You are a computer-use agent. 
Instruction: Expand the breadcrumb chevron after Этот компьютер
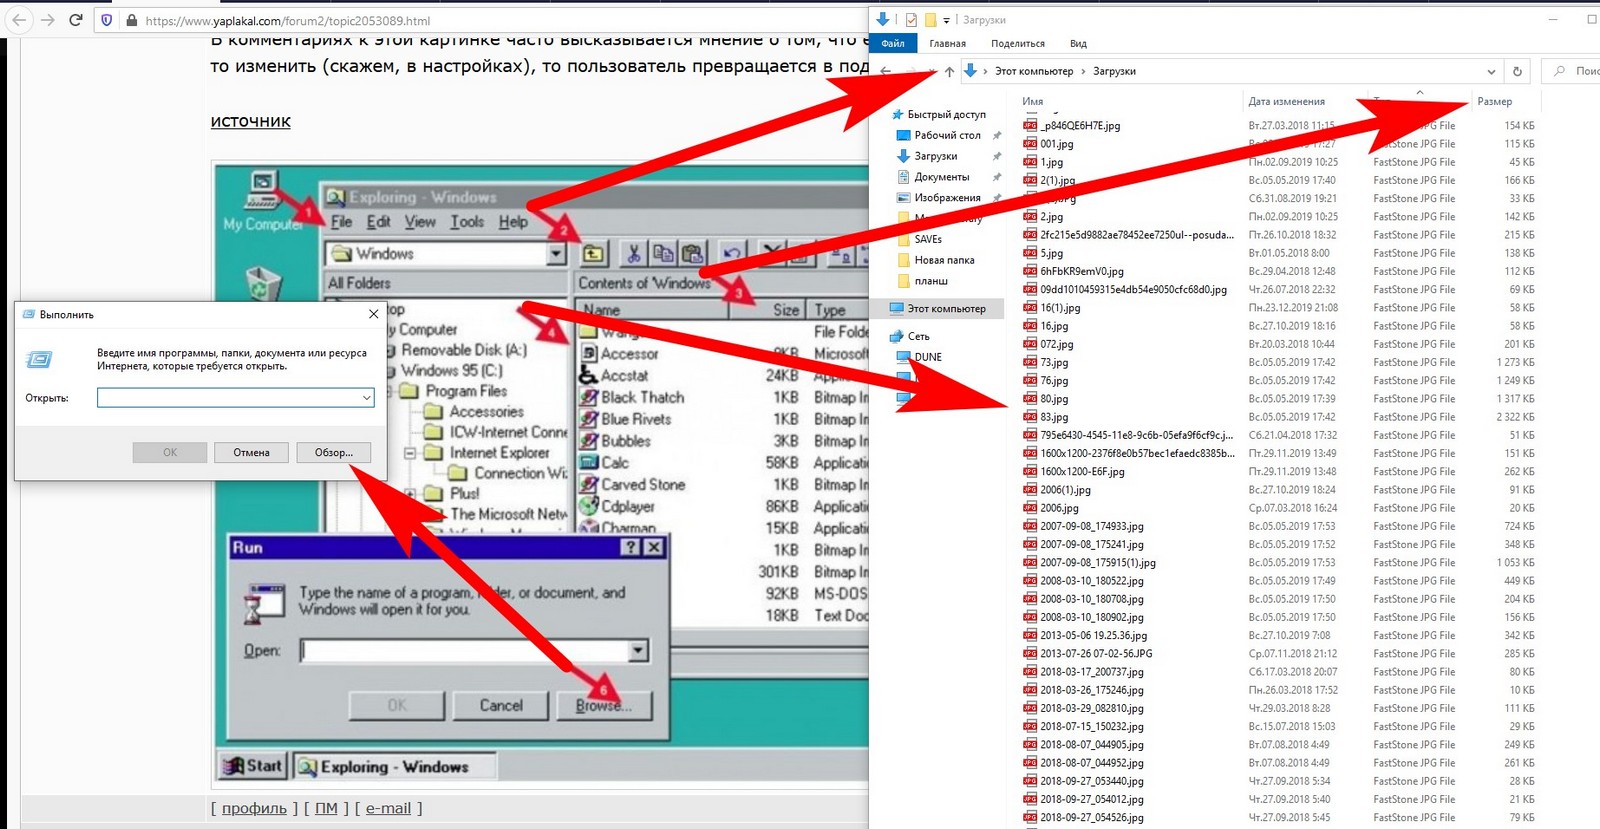tap(1084, 71)
